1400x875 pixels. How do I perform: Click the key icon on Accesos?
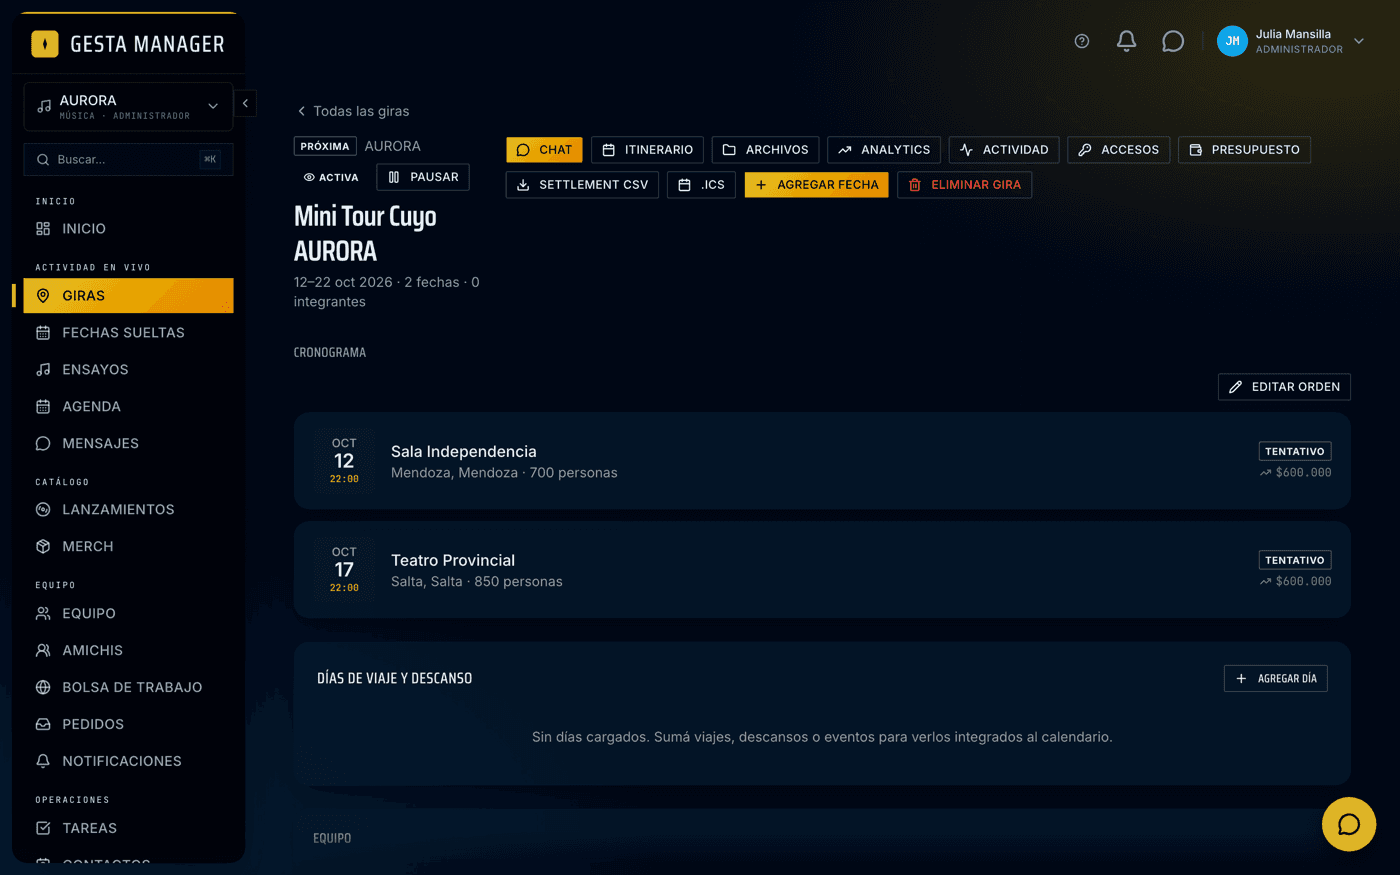[x=1085, y=150]
